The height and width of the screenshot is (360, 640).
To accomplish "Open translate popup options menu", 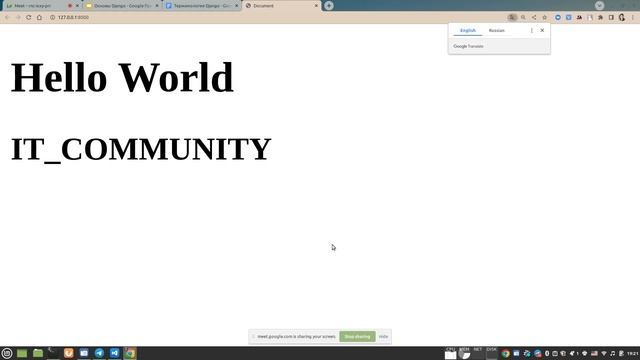I will click(x=531, y=31).
